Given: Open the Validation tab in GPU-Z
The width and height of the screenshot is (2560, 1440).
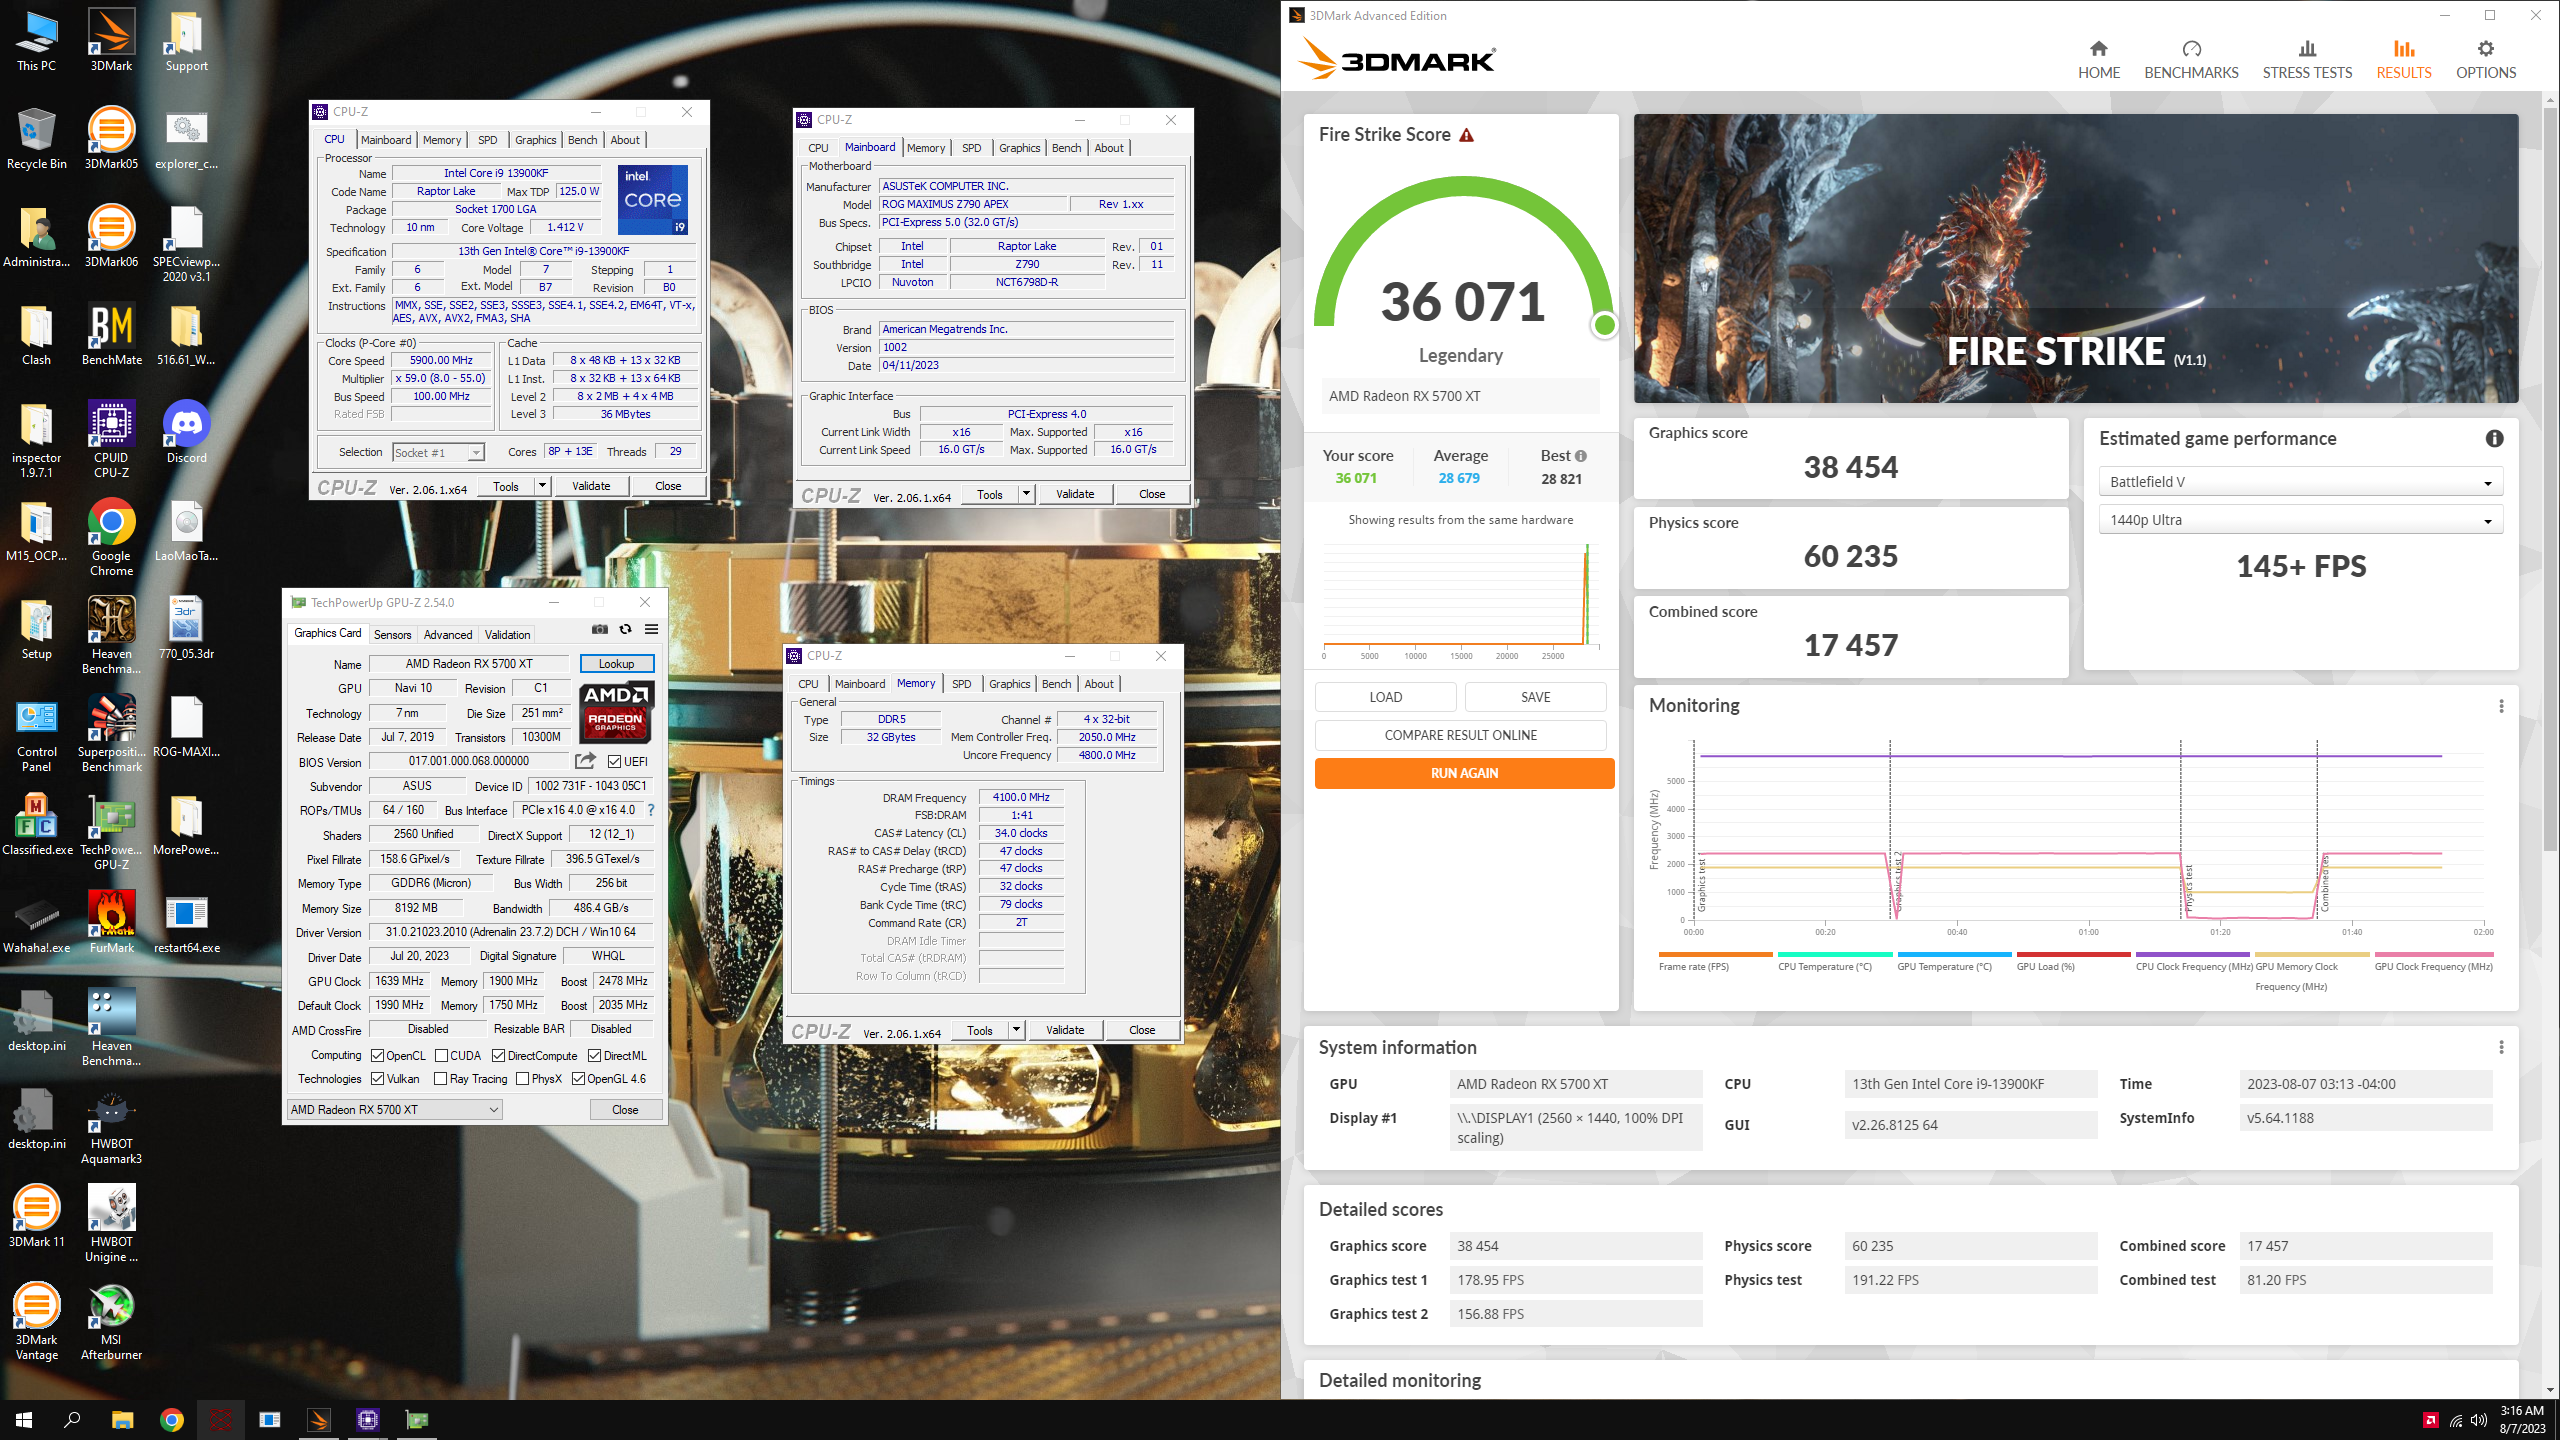Looking at the screenshot, I should tap(507, 634).
